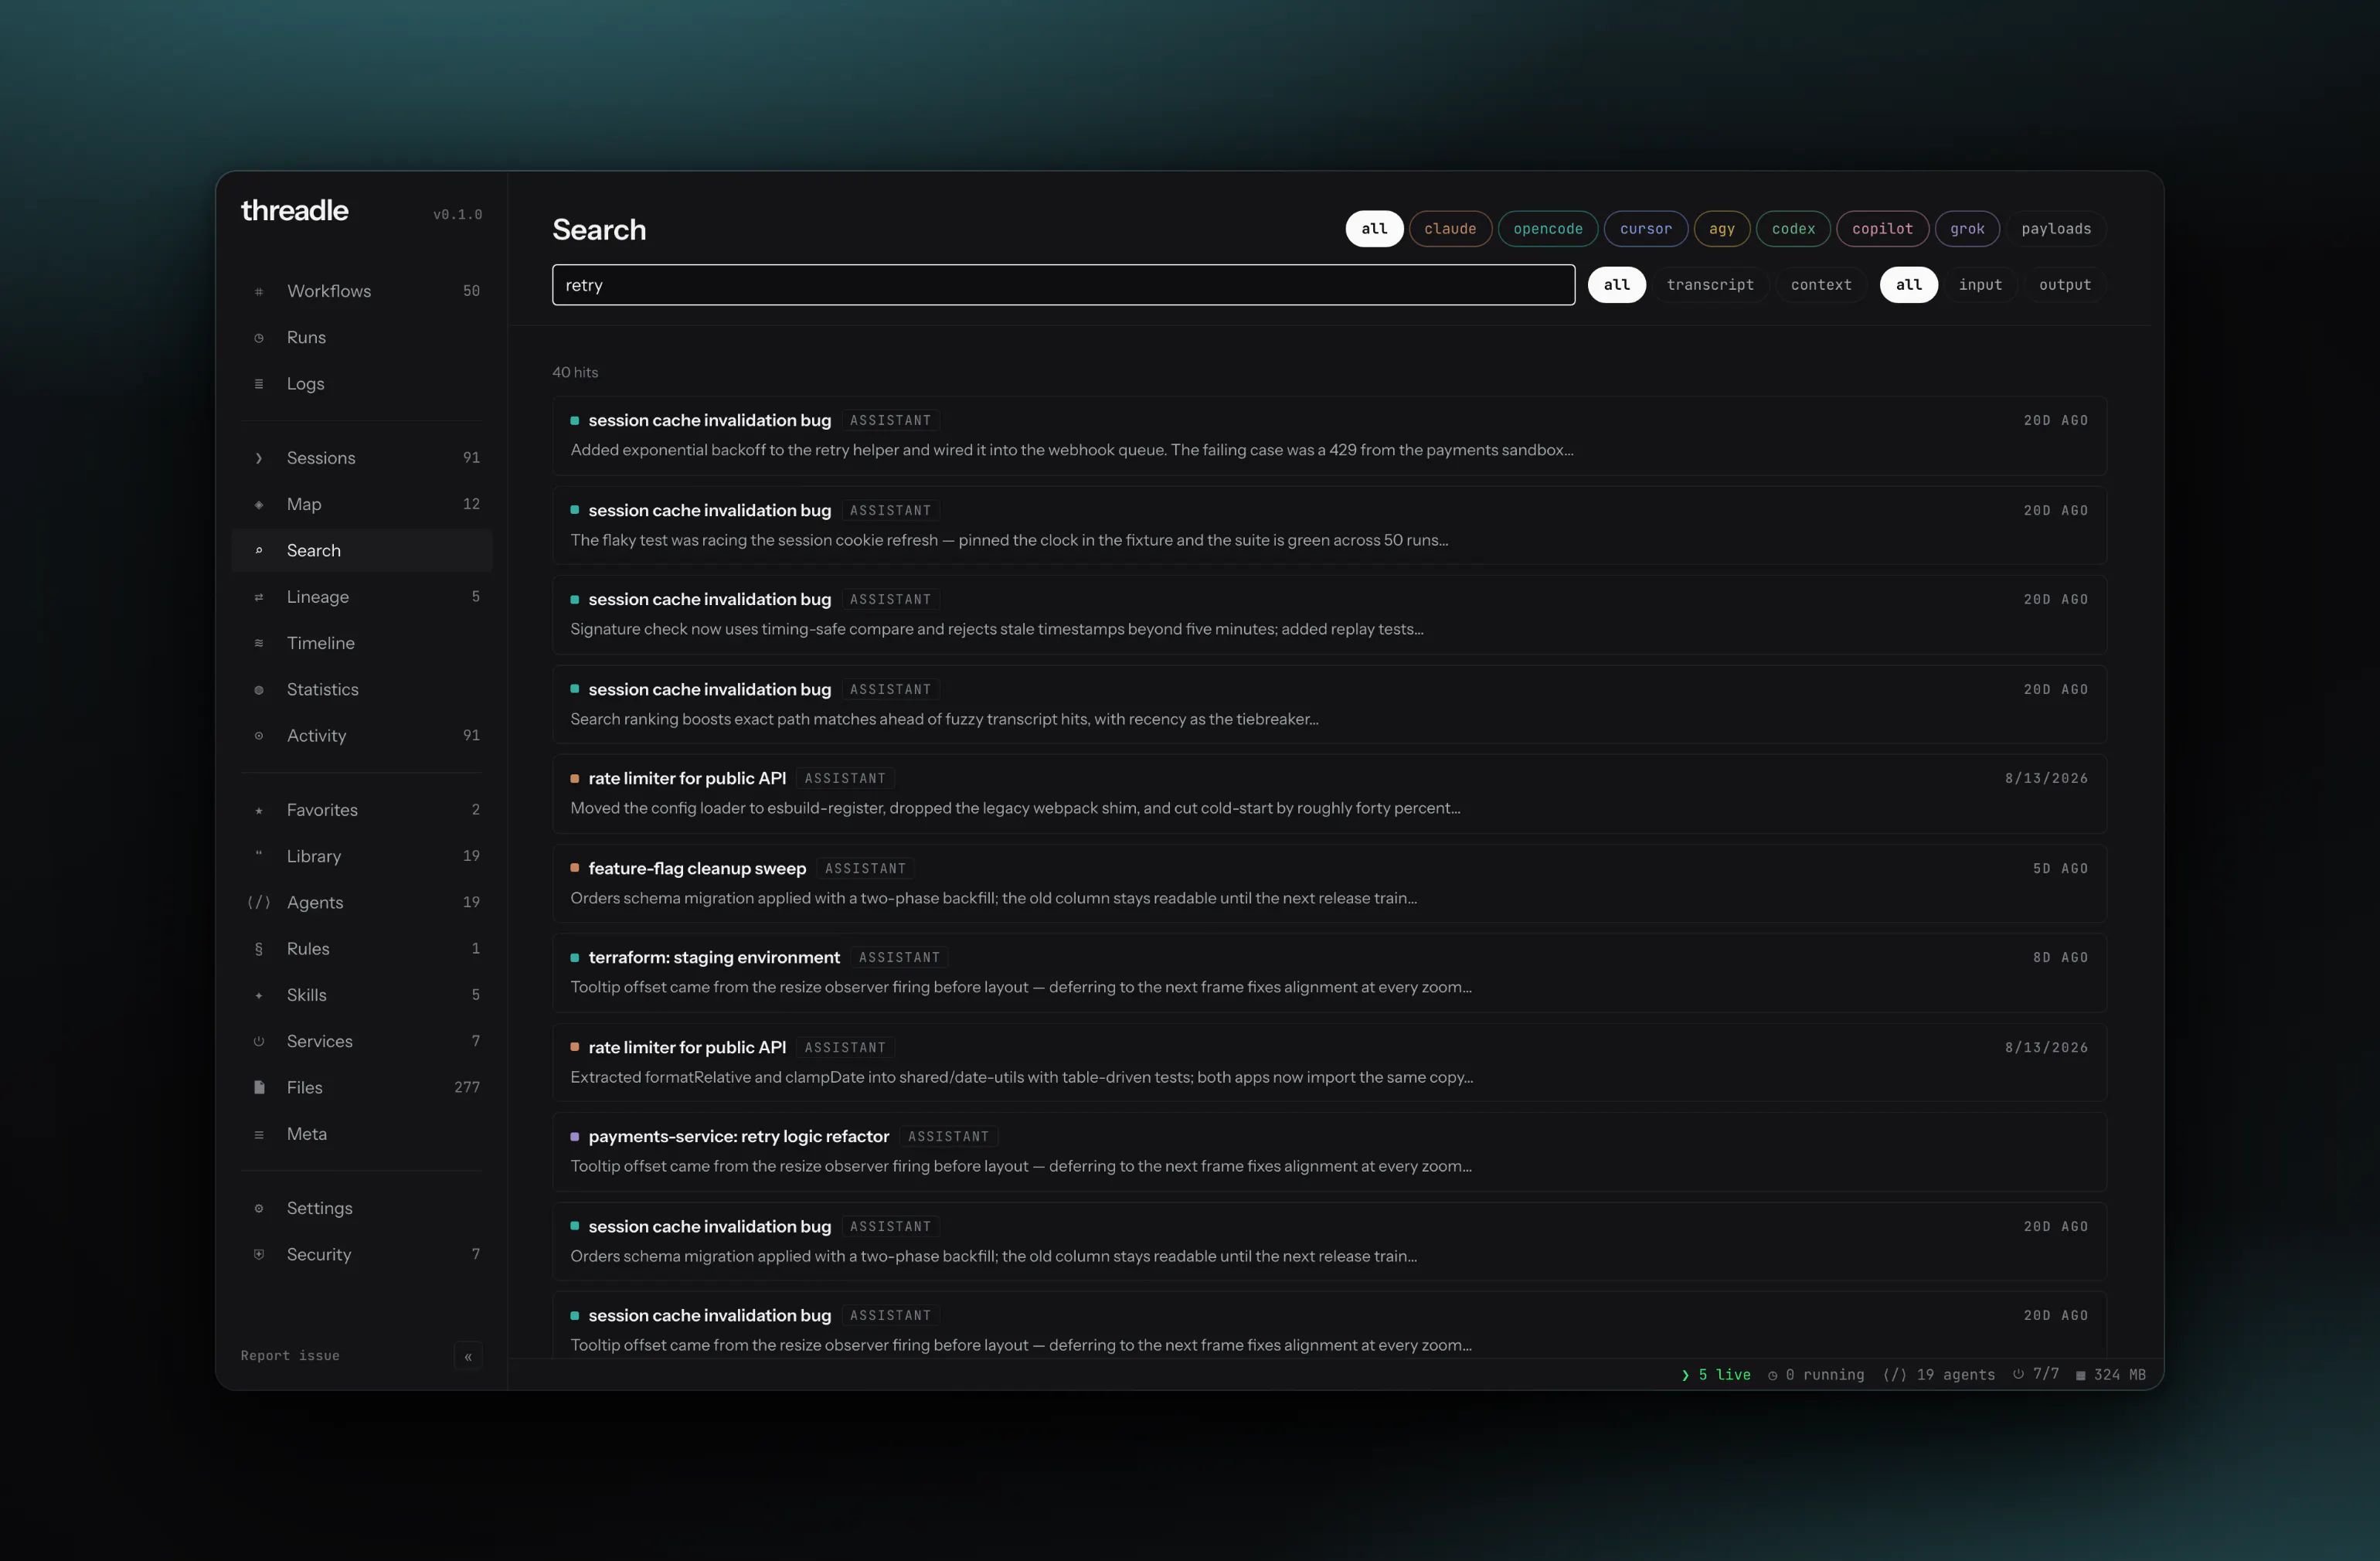The height and width of the screenshot is (1561, 2380).
Task: Open the Files sidebar label
Action: click(x=304, y=1088)
